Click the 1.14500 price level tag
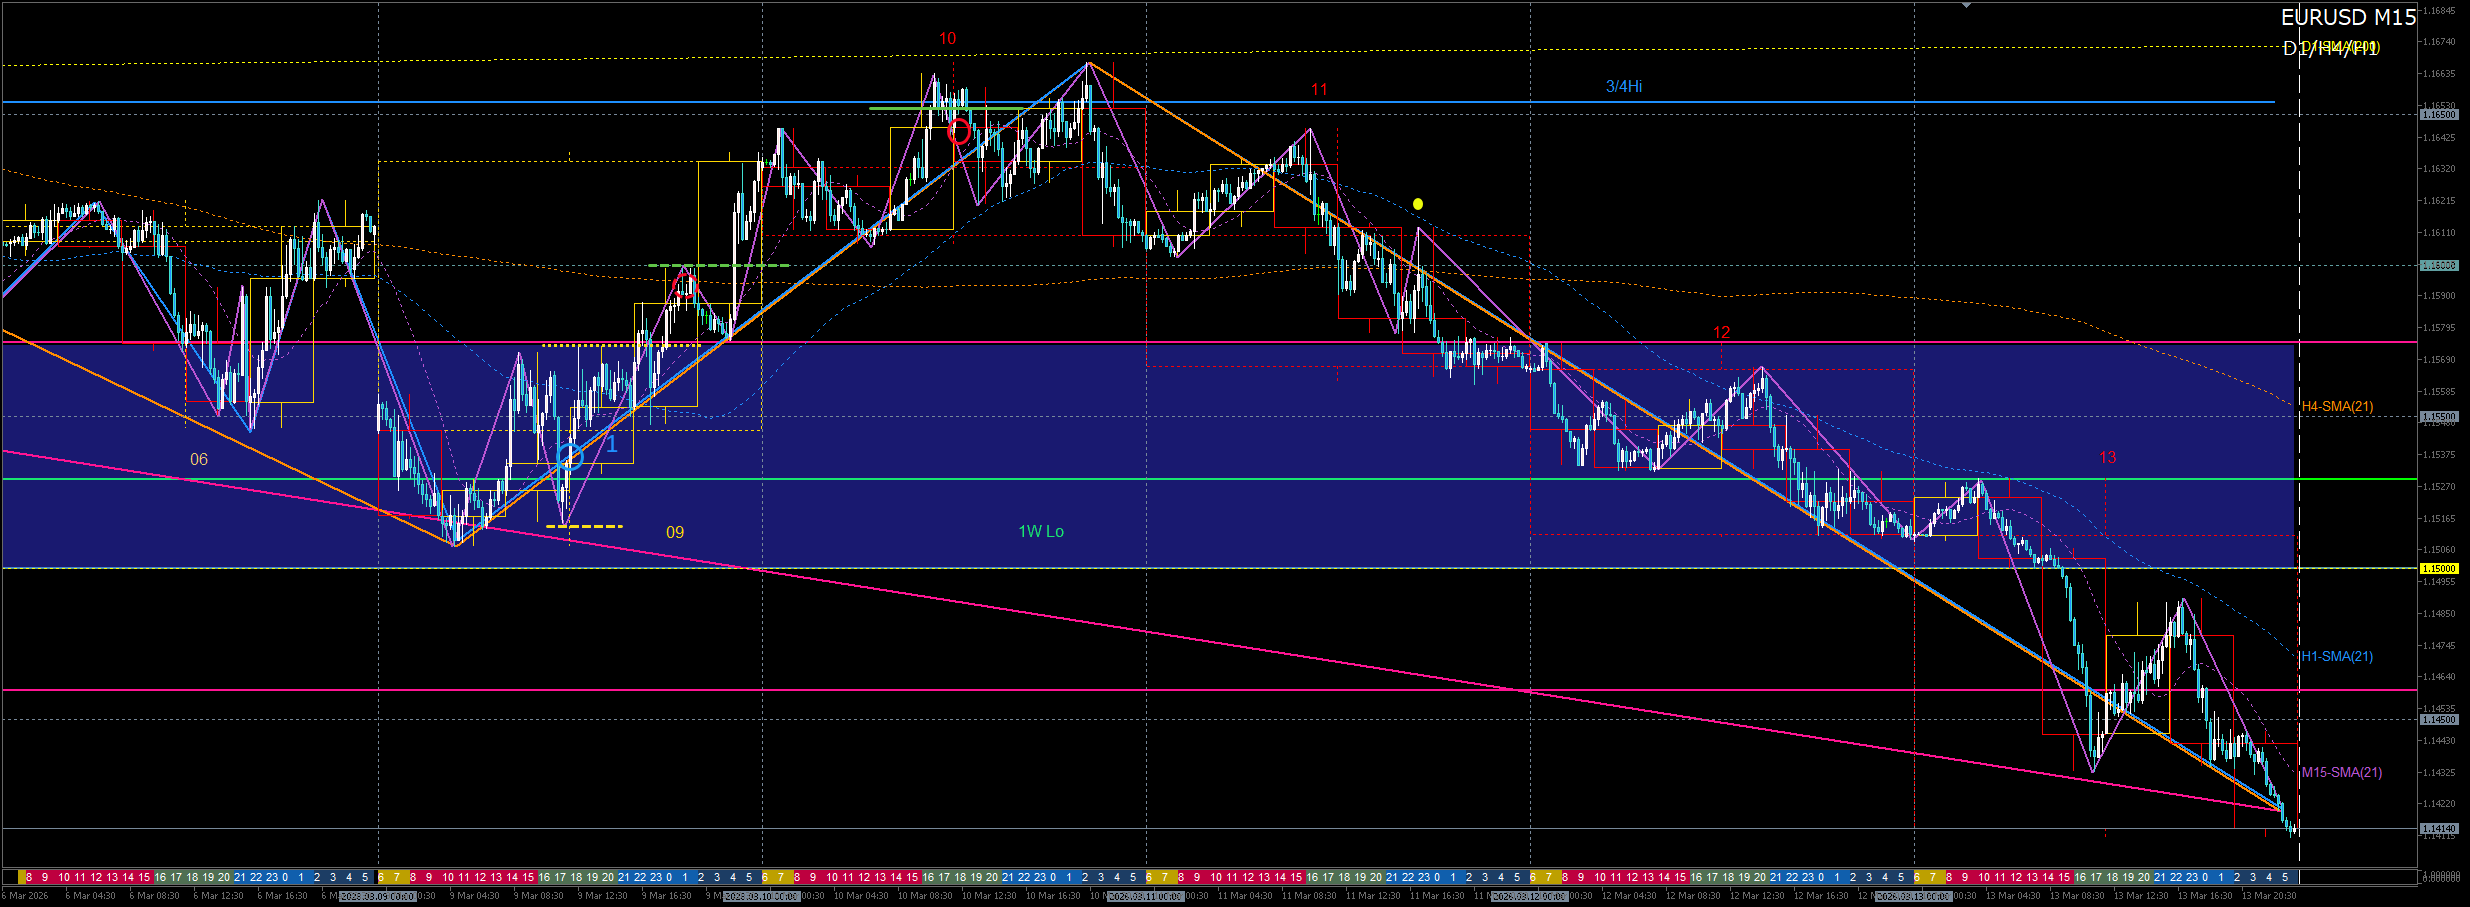Image resolution: width=2470 pixels, height=907 pixels. [x=2438, y=720]
